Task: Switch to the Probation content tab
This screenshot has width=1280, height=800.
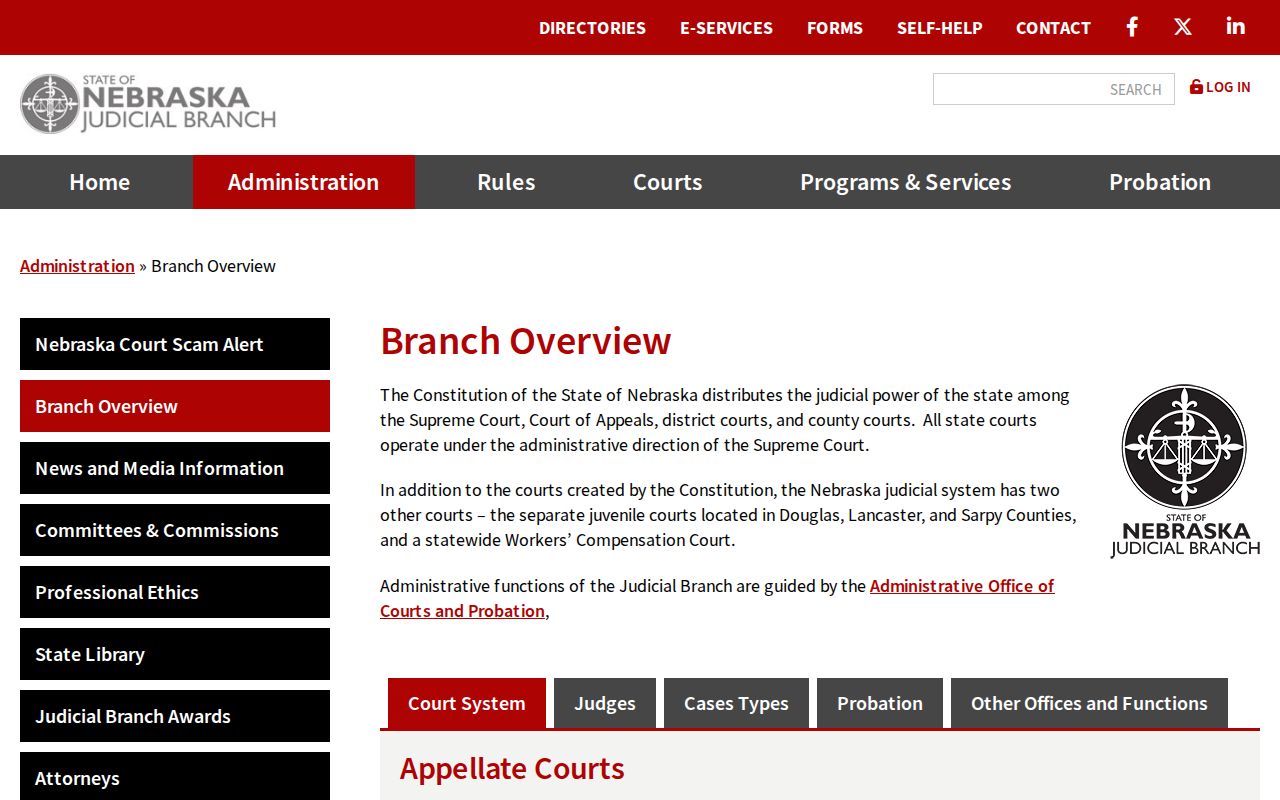Action: [880, 703]
